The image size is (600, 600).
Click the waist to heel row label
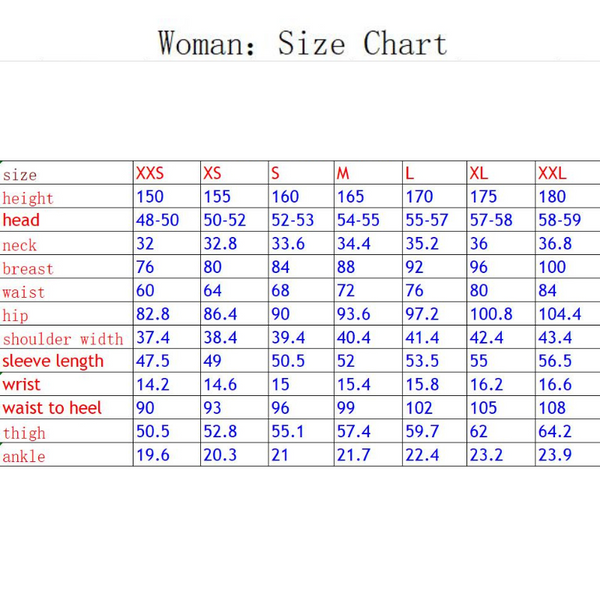52,408
